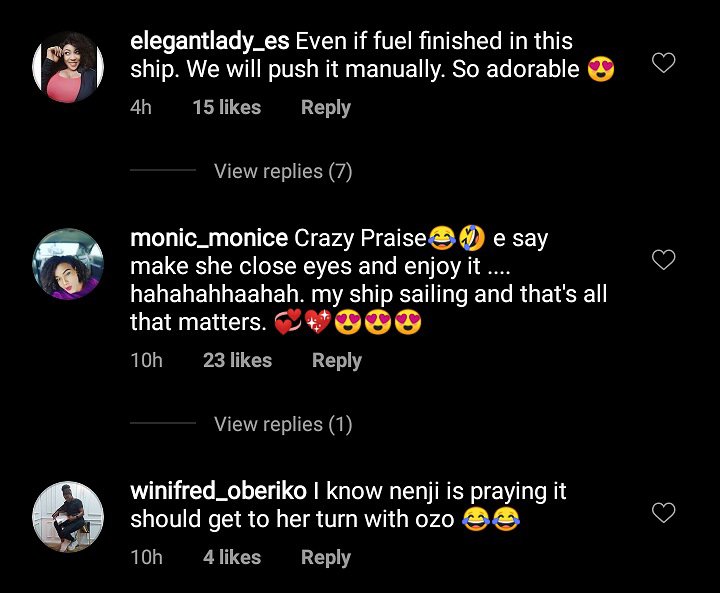Tap heart on monic_monice's comment

click(663, 261)
